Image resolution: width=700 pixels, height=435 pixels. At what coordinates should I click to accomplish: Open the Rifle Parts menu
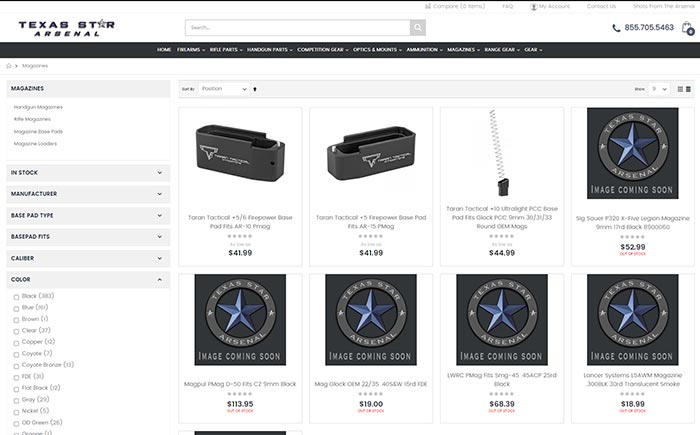pos(226,50)
